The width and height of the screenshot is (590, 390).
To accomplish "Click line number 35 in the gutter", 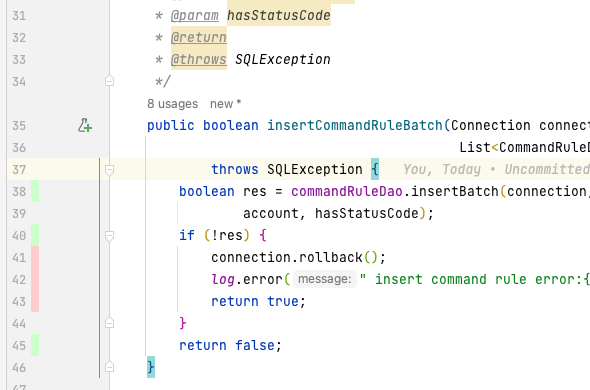I will tap(19, 126).
